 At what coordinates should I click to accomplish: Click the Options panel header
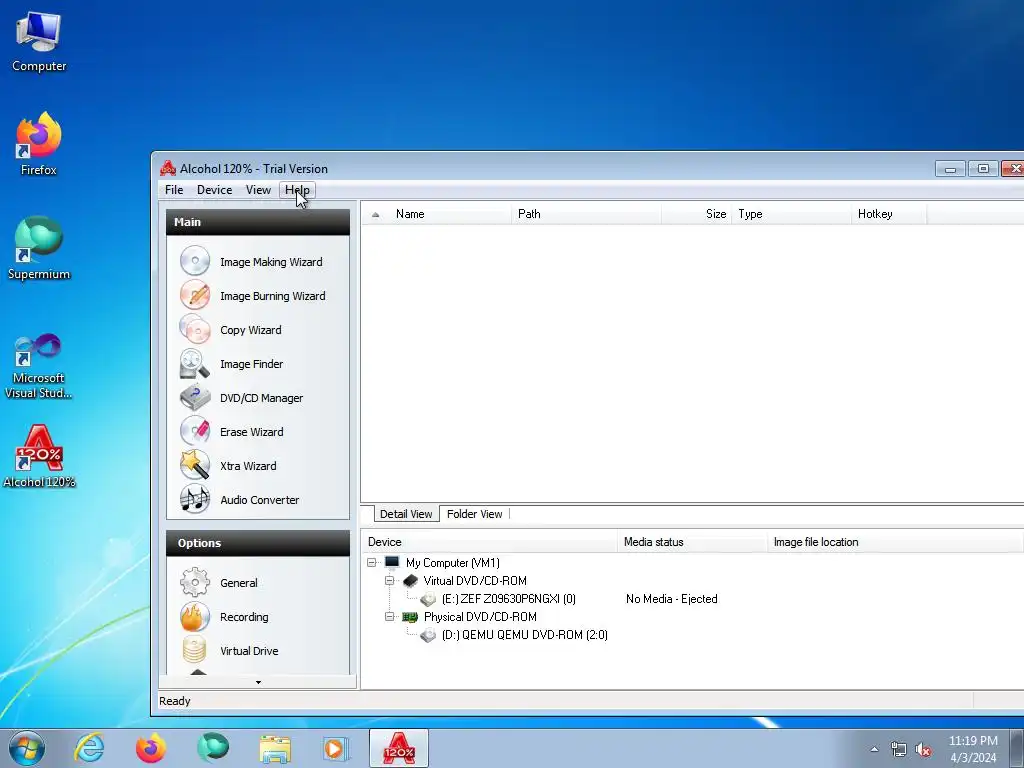[x=258, y=543]
